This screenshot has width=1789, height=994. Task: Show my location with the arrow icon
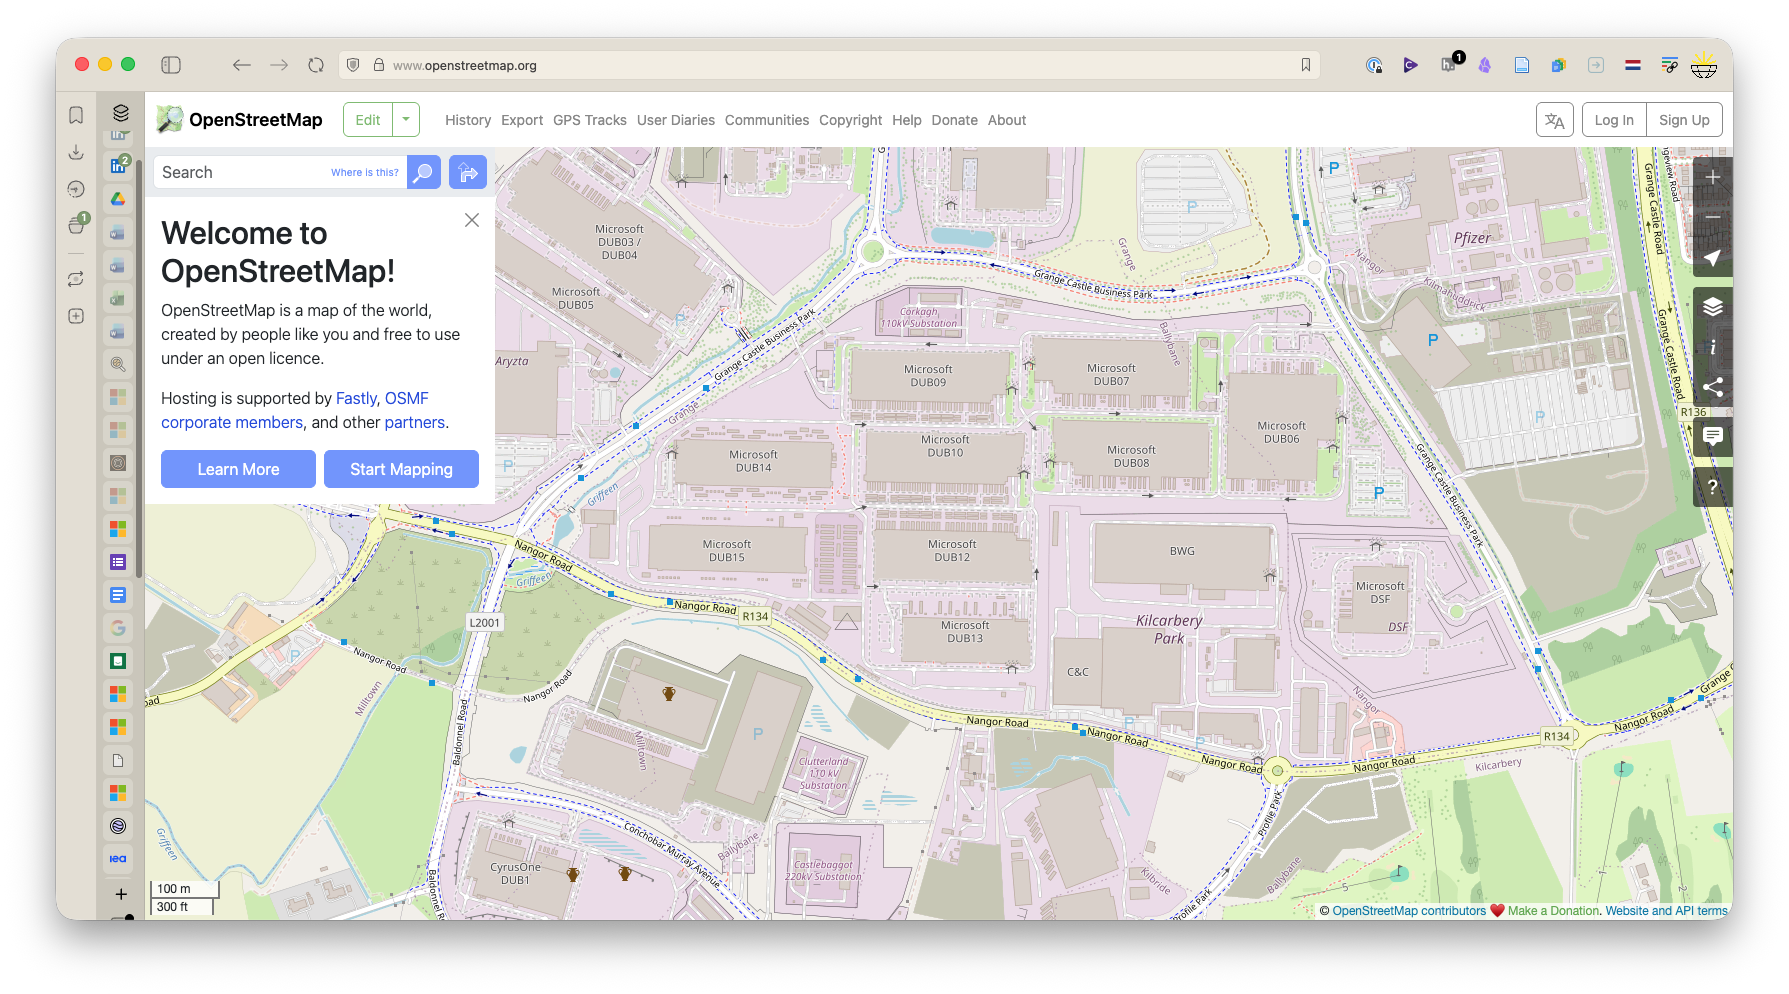point(1712,258)
